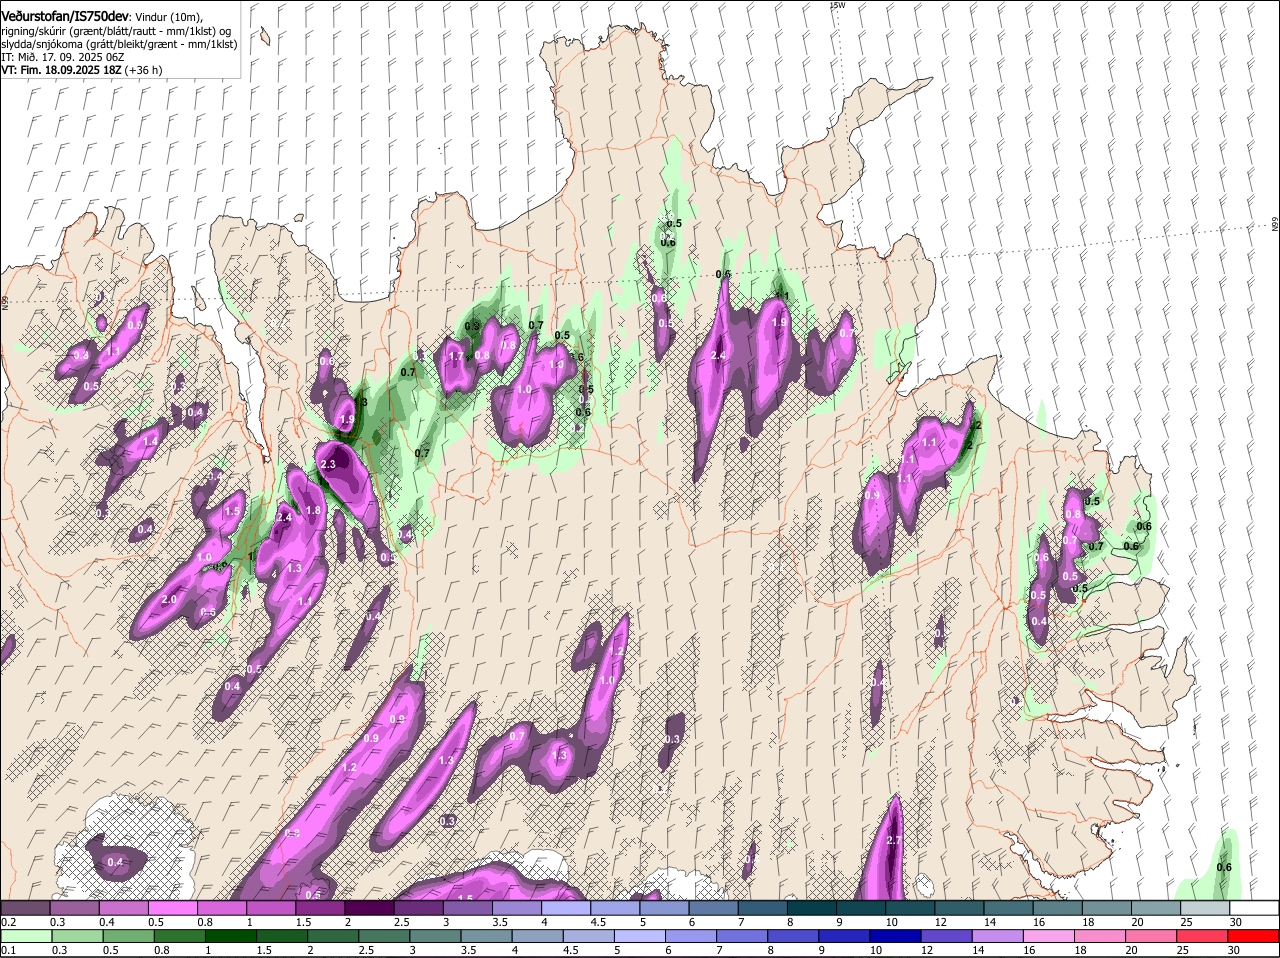
Task: Click the valid time 'VT: Fim. 18.09.2025 18Z'
Action: 62,71
